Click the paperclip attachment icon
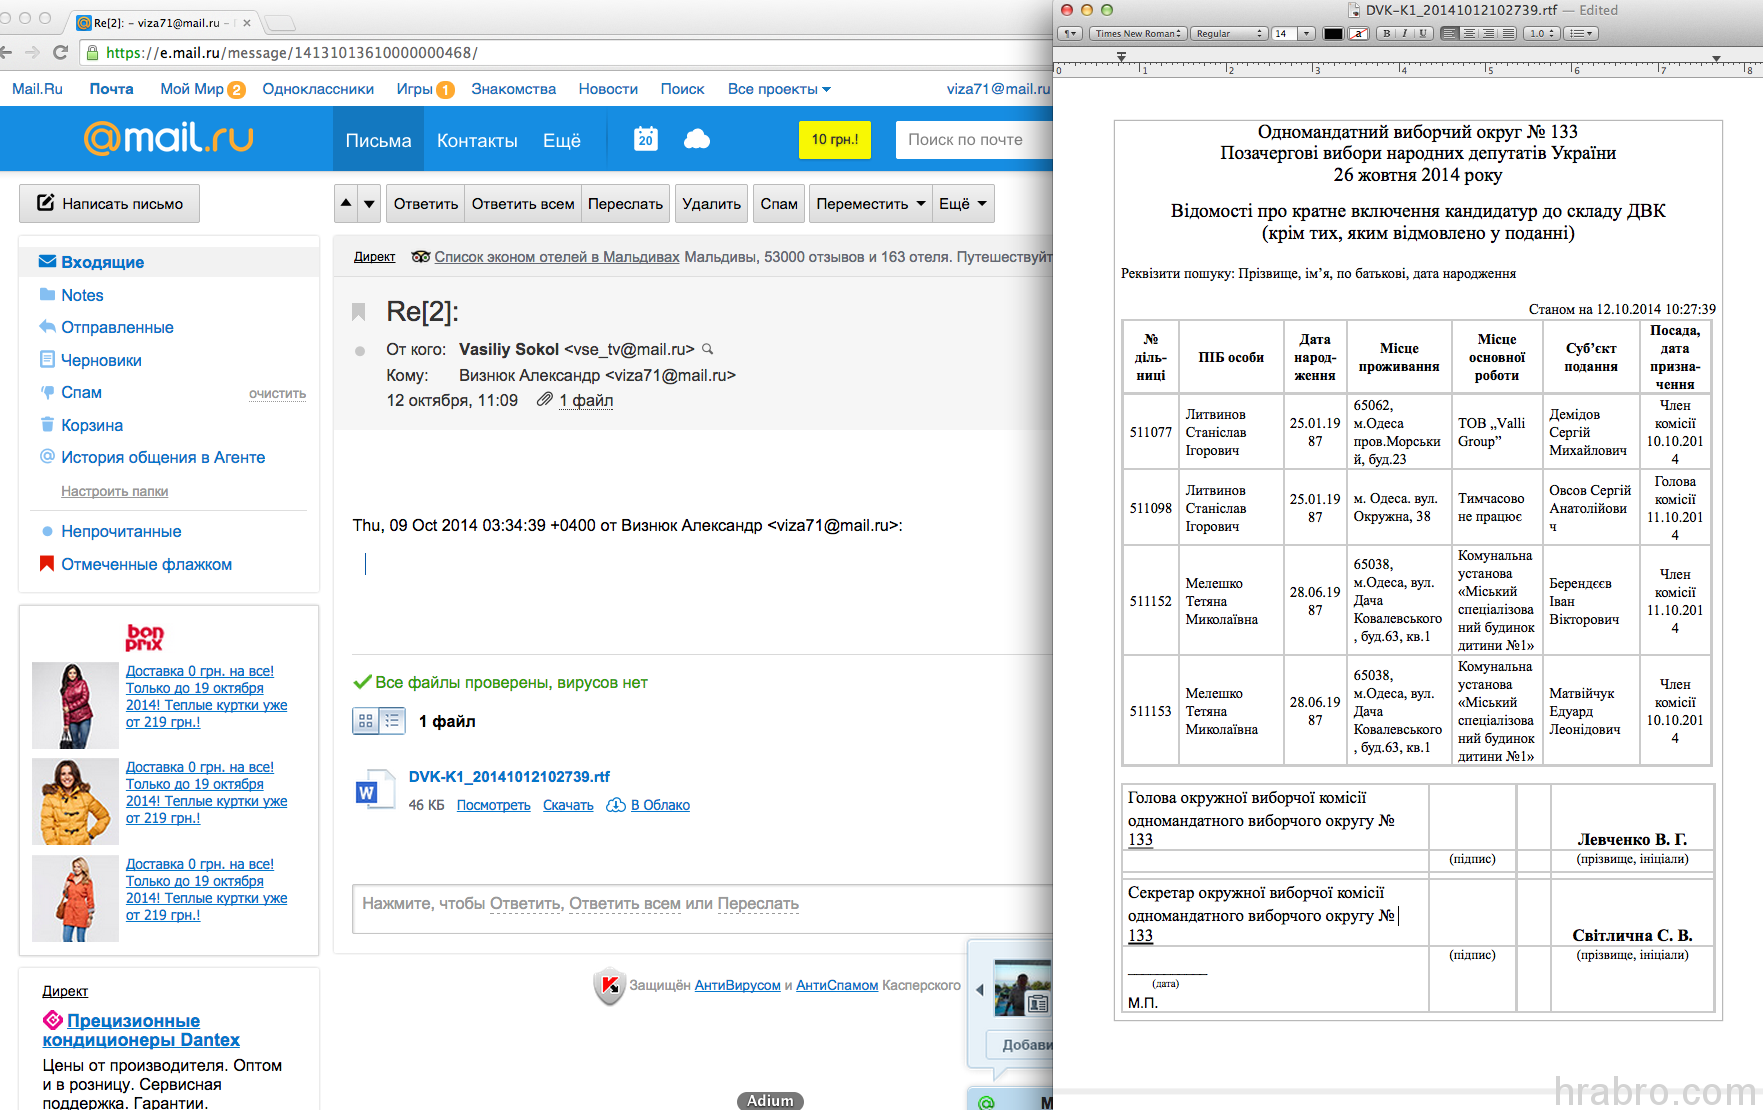Image resolution: width=1763 pixels, height=1110 pixels. pyautogui.click(x=544, y=400)
